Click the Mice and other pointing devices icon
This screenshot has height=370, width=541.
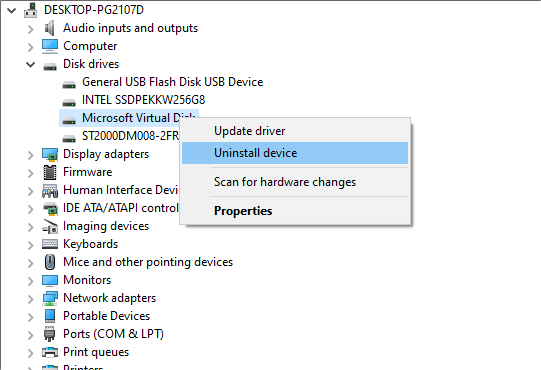click(x=50, y=262)
